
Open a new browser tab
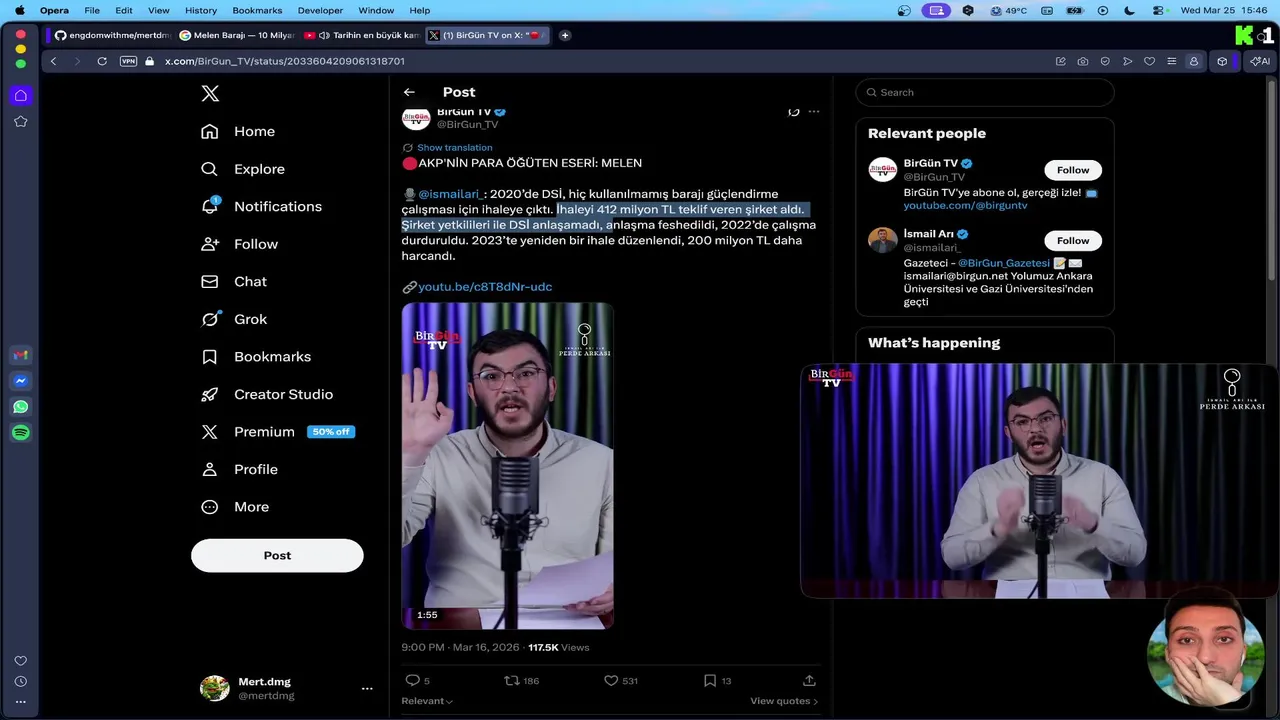pos(565,35)
